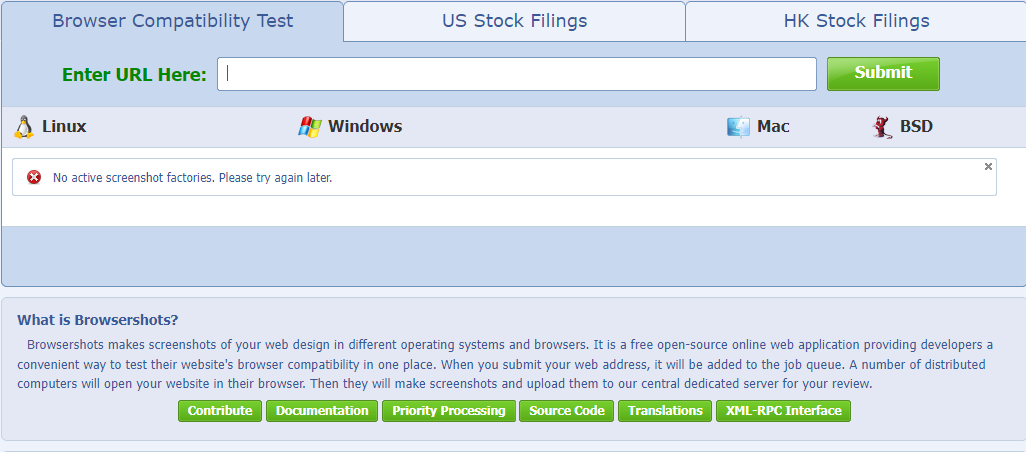Focus the Enter URL Here text field
The image size is (1026, 452).
[517, 74]
